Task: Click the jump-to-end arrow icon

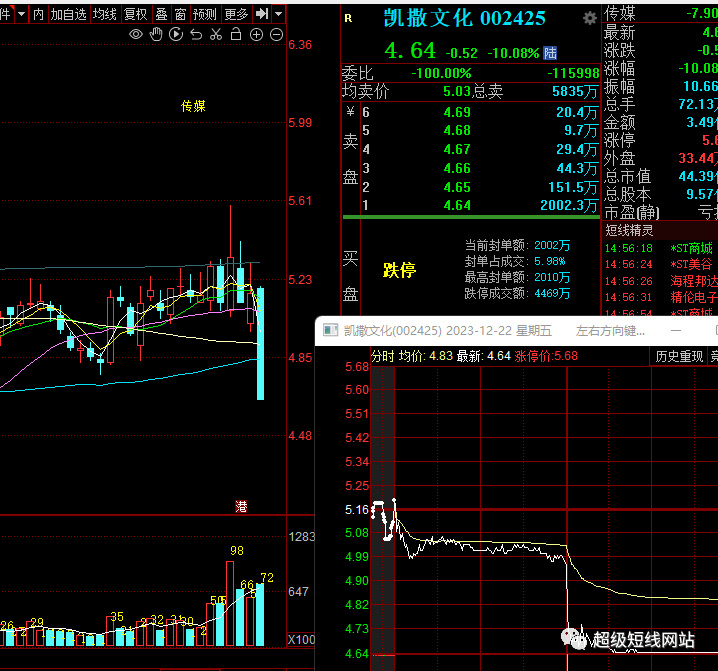Action: [262, 14]
